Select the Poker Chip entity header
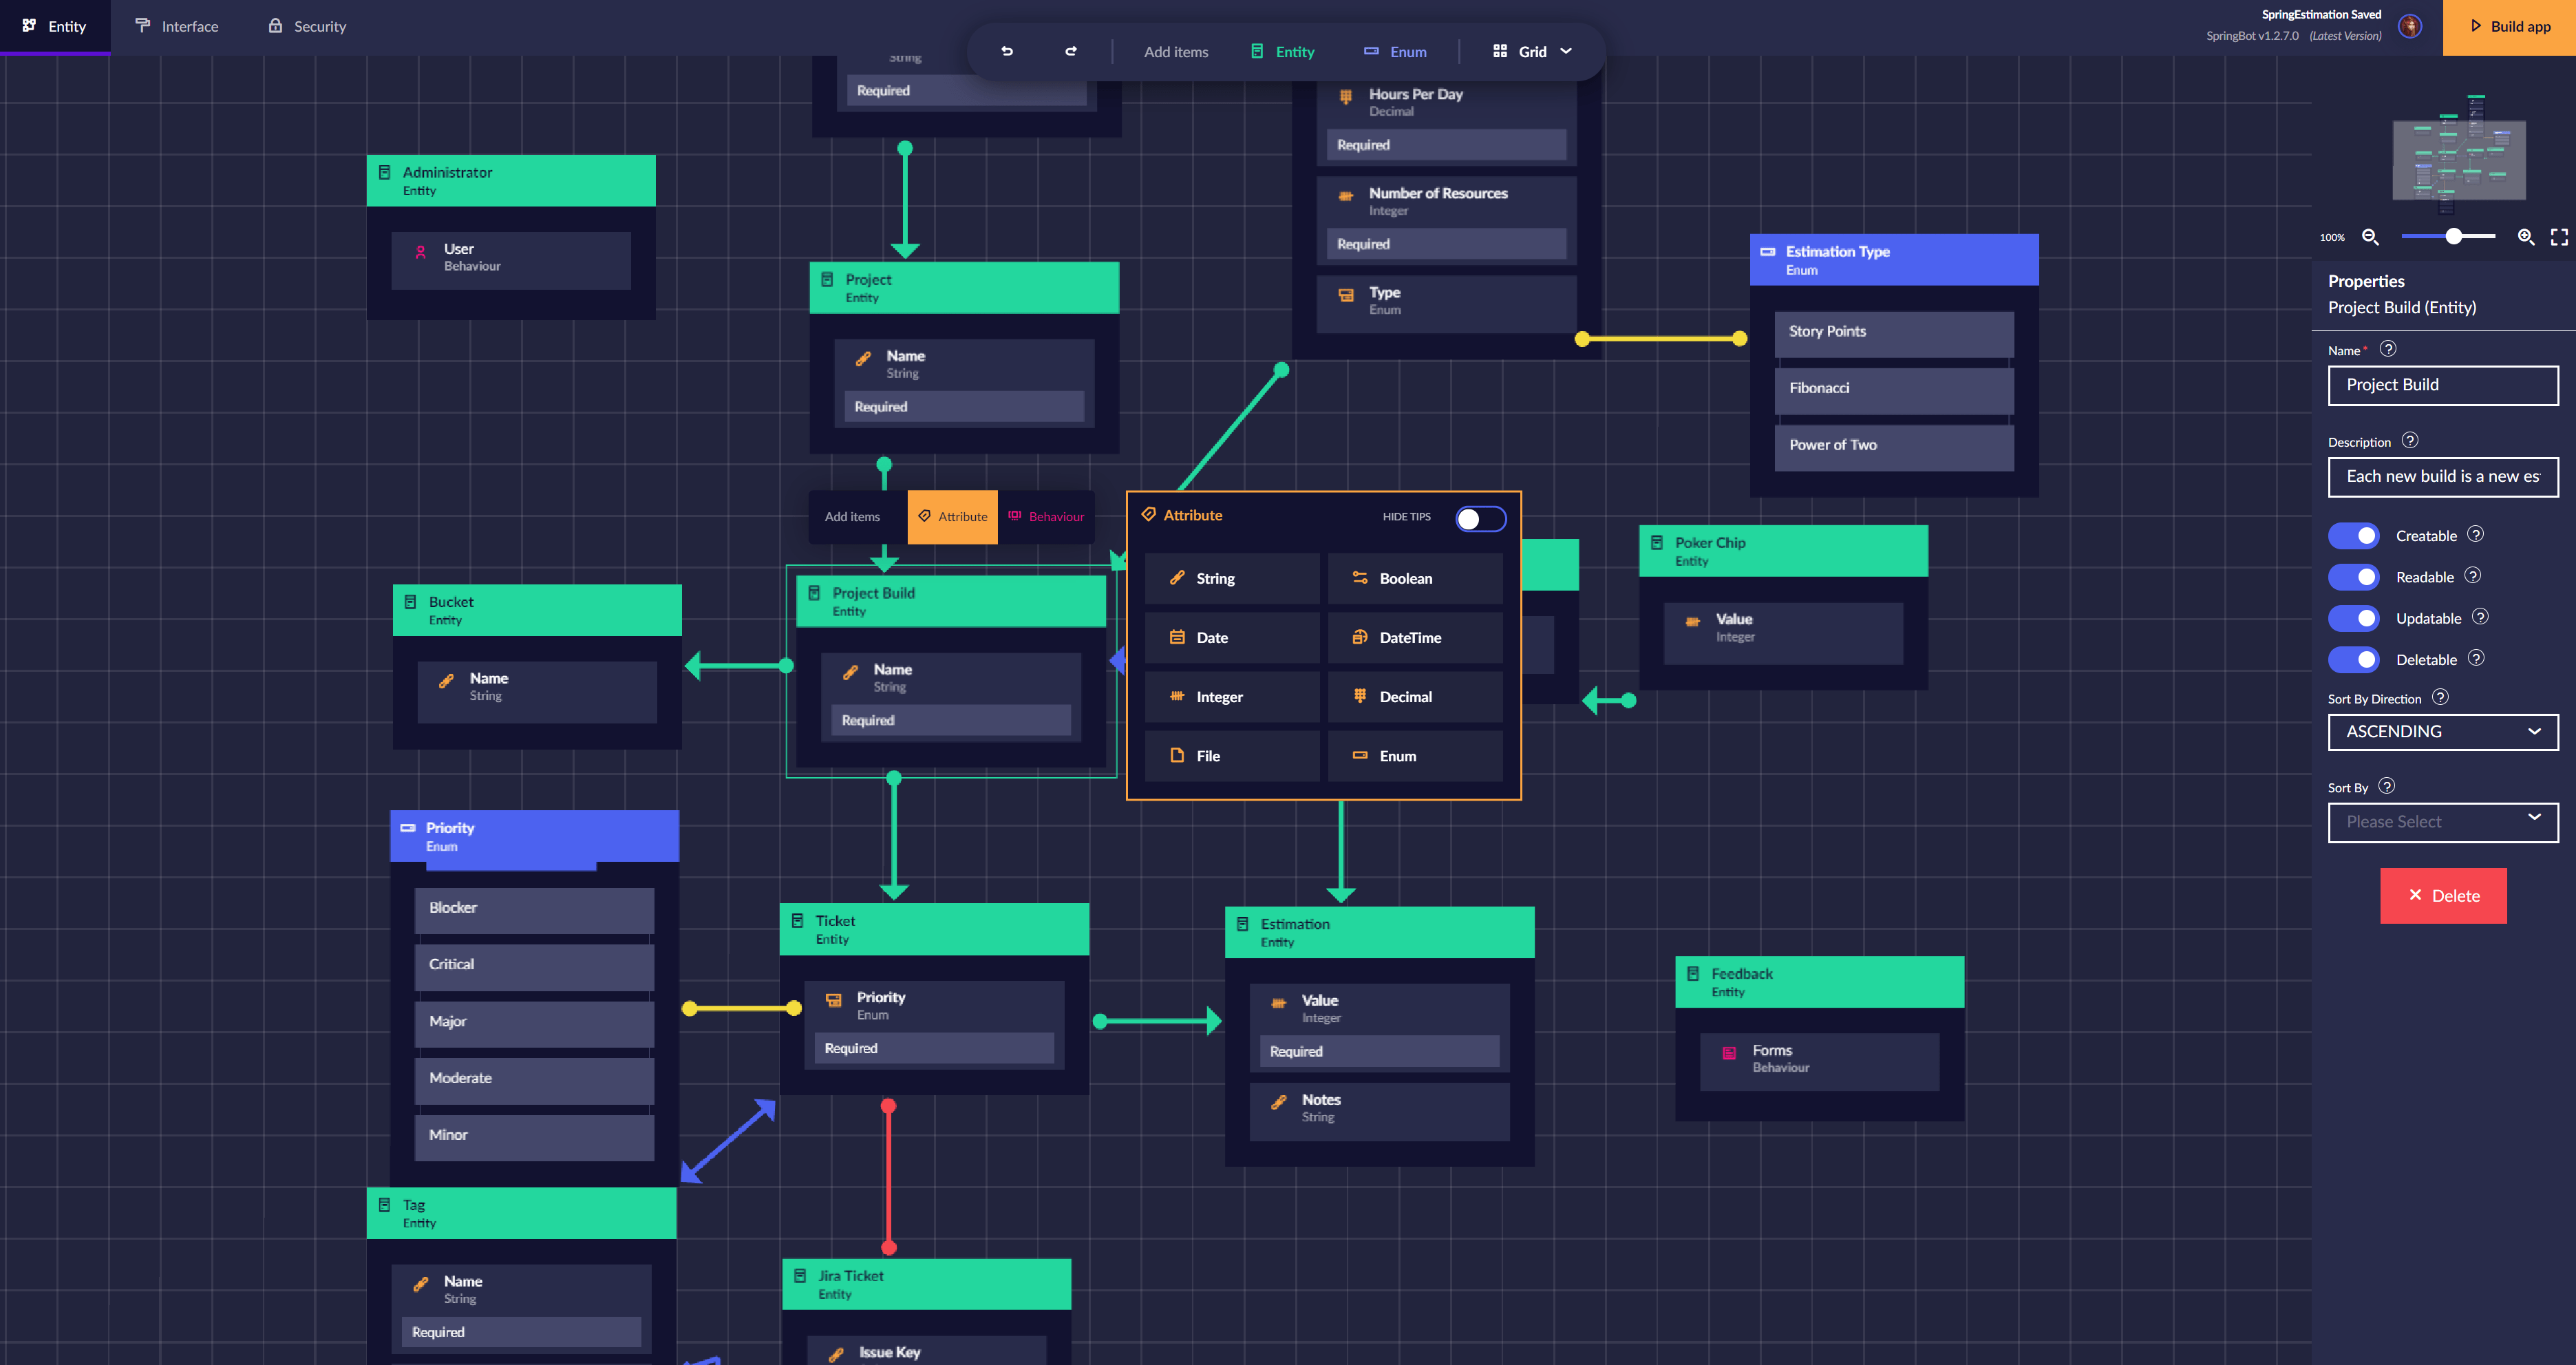Screen dimensions: 2576x1365 pos(1783,550)
